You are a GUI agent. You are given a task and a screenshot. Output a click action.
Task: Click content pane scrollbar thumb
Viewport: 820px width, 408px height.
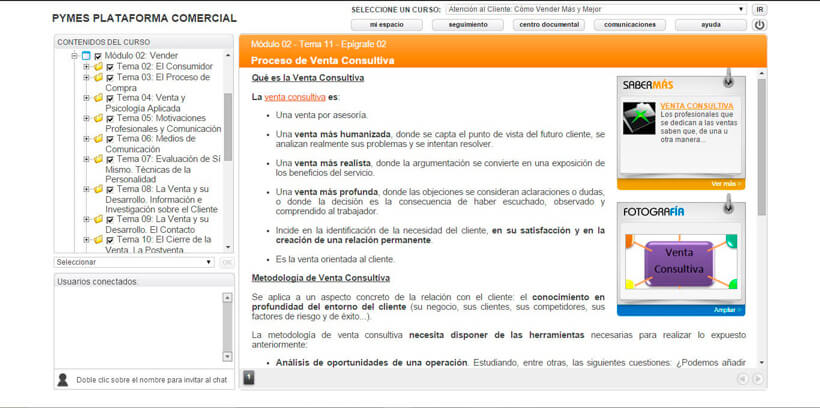point(761,148)
